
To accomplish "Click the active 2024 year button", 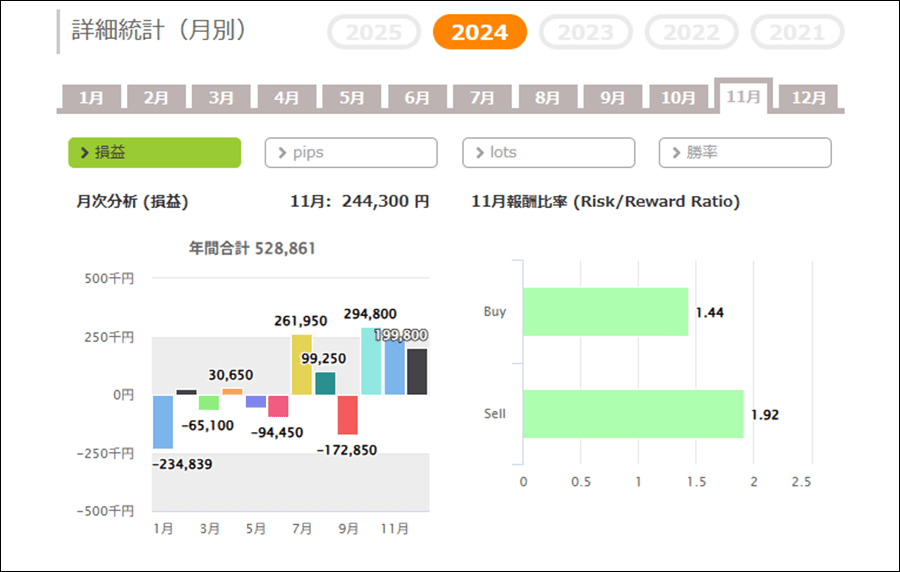I will click(x=479, y=33).
